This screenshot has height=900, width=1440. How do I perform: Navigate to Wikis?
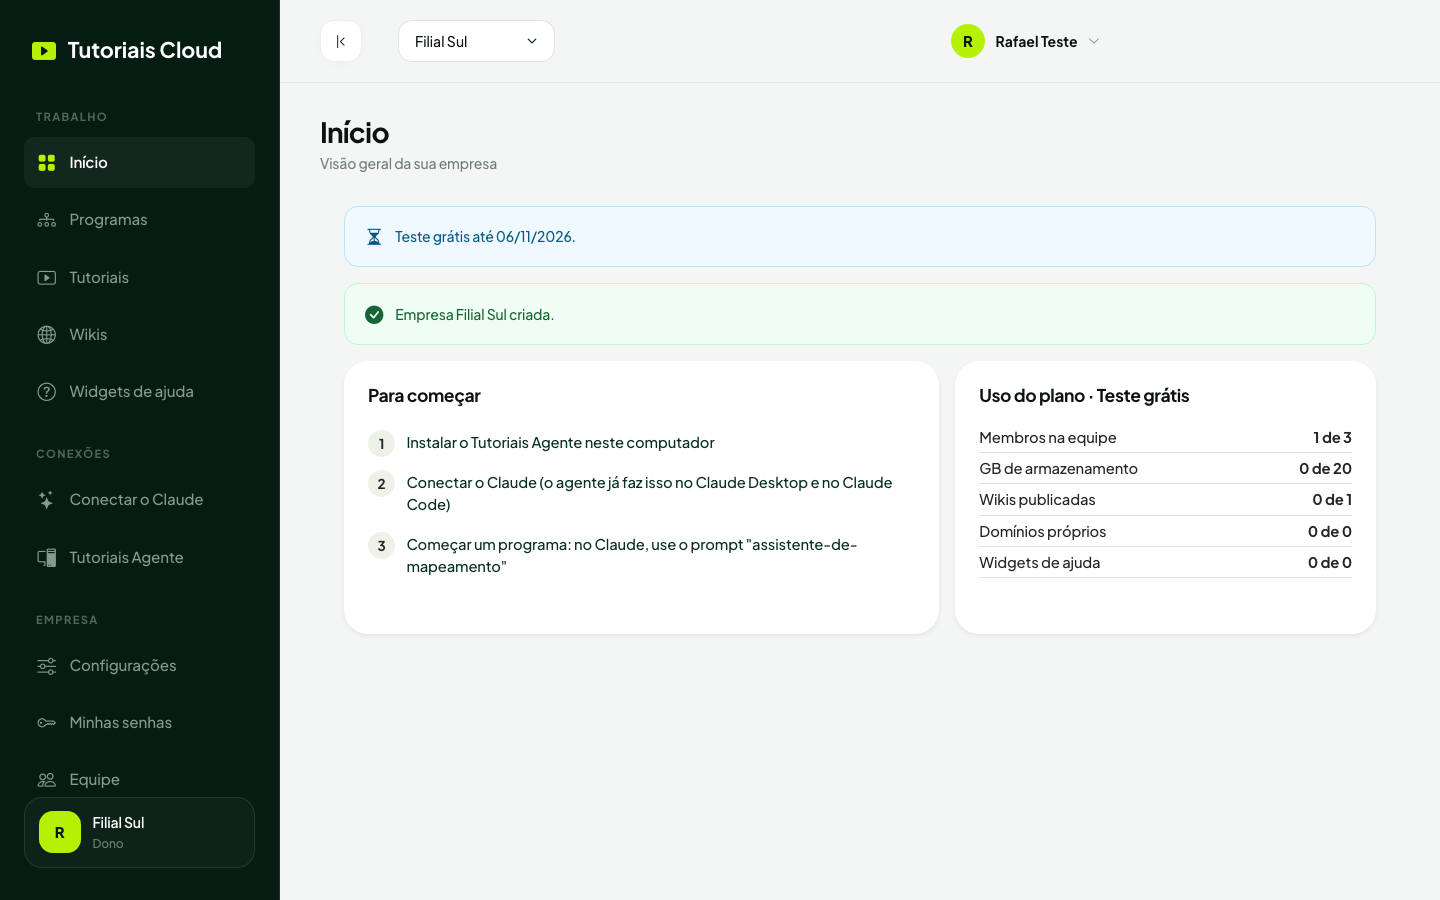coord(139,335)
